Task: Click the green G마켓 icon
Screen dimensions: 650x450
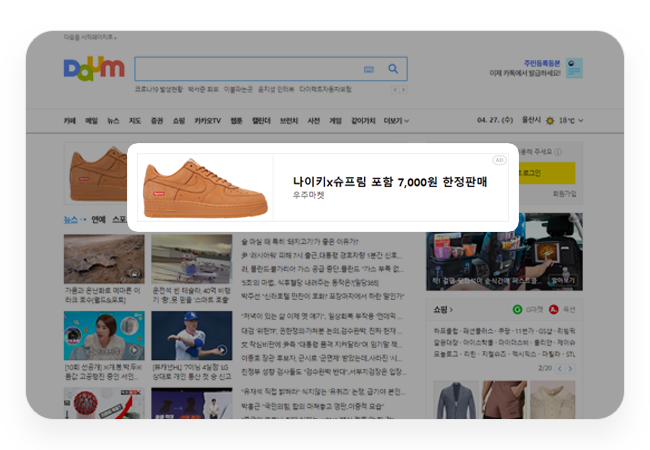Action: 517,310
